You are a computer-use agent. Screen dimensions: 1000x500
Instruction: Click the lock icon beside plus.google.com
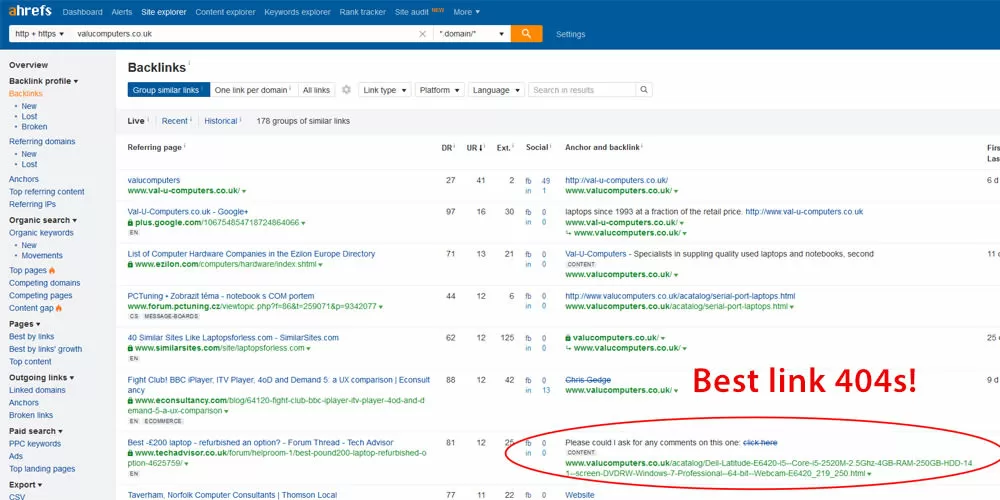[131, 222]
